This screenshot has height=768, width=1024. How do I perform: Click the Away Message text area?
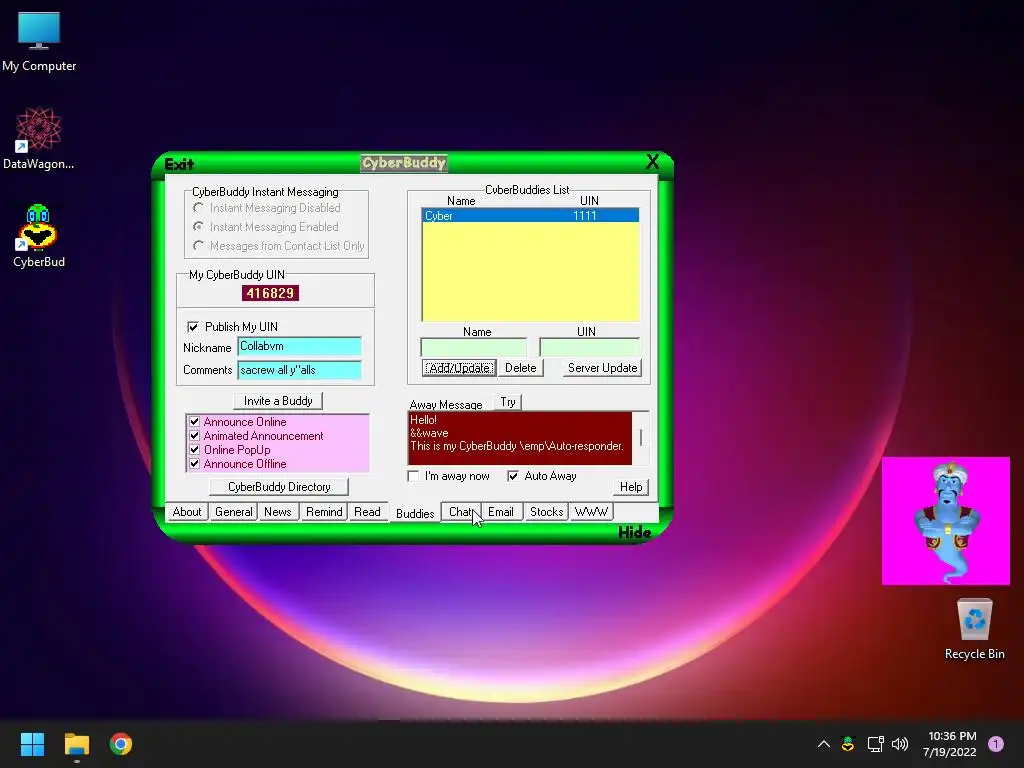pyautogui.click(x=520, y=438)
